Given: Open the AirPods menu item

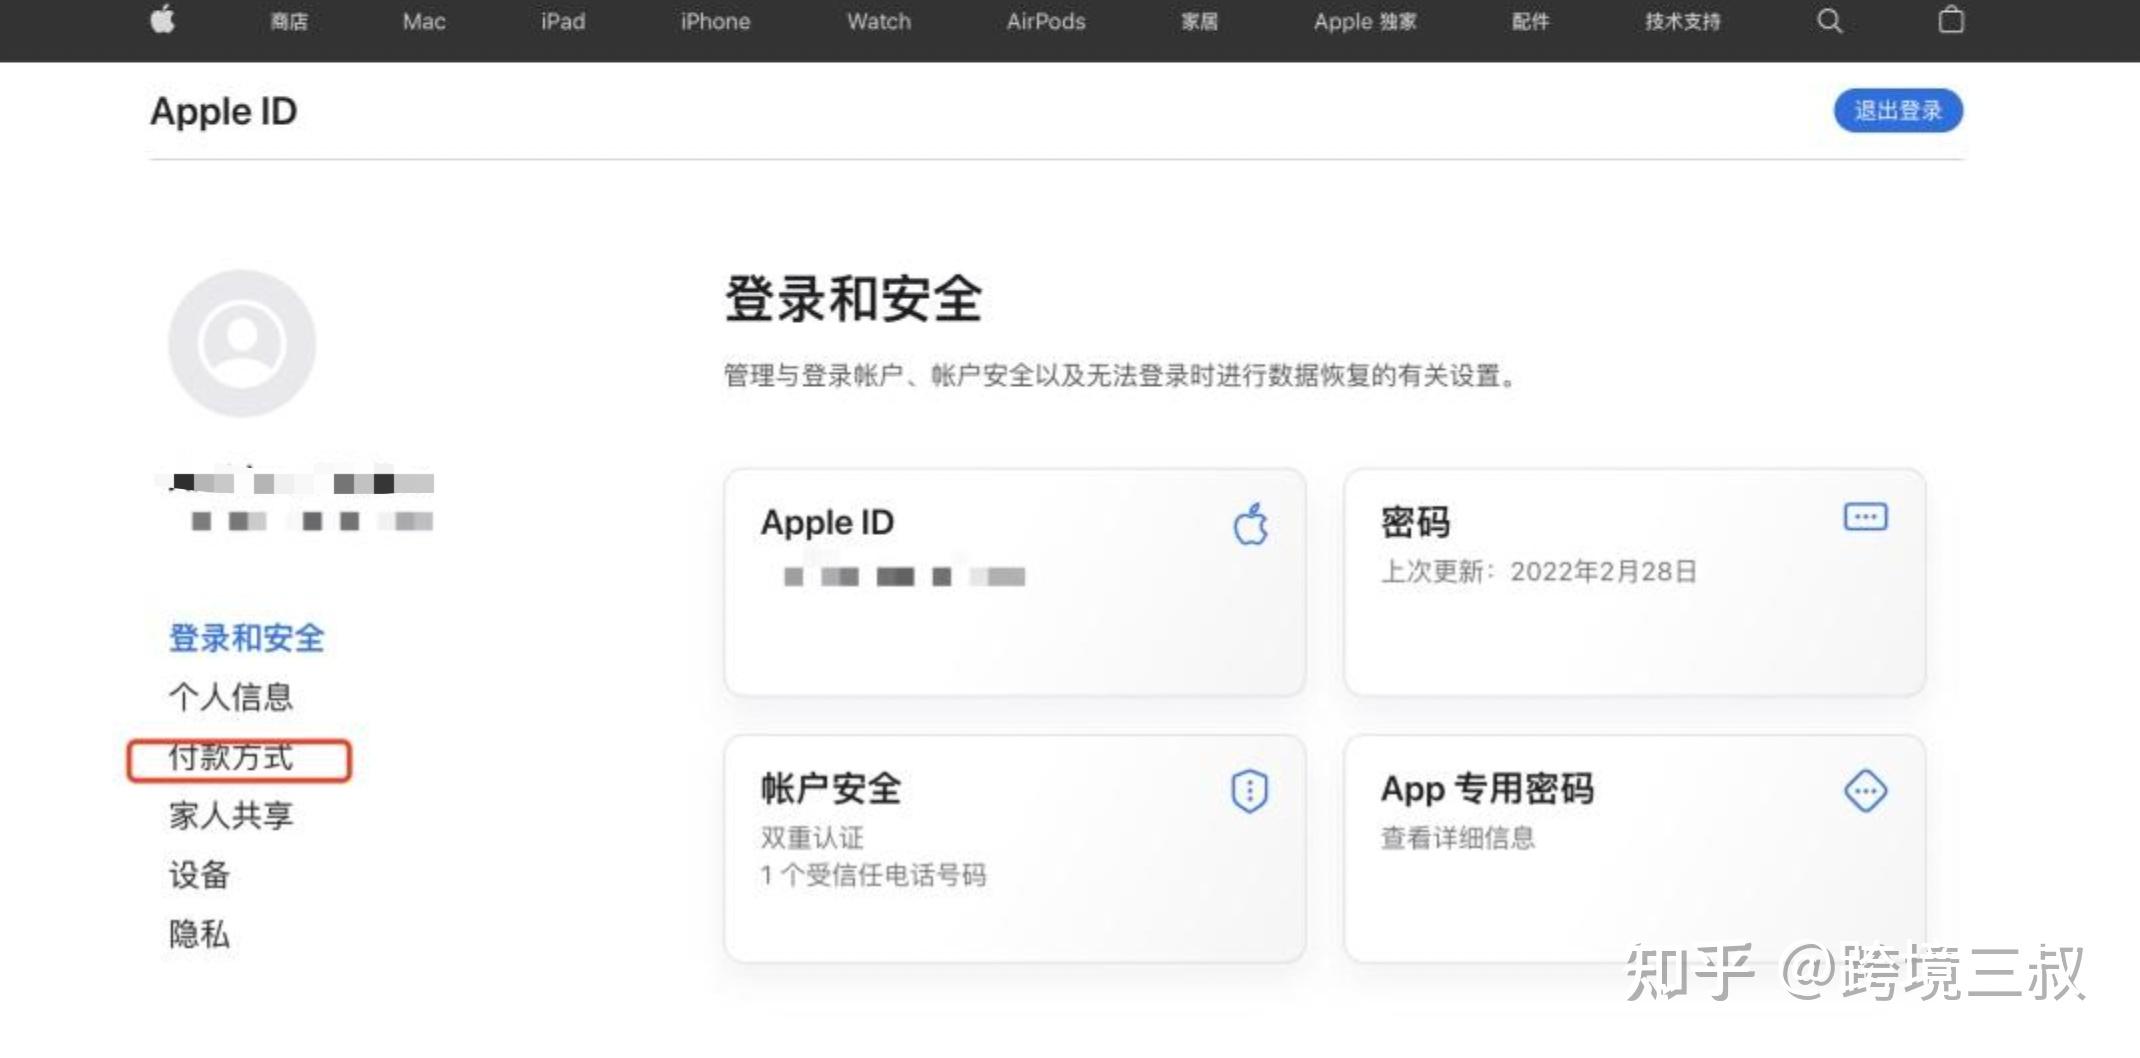Looking at the screenshot, I should [x=1046, y=21].
